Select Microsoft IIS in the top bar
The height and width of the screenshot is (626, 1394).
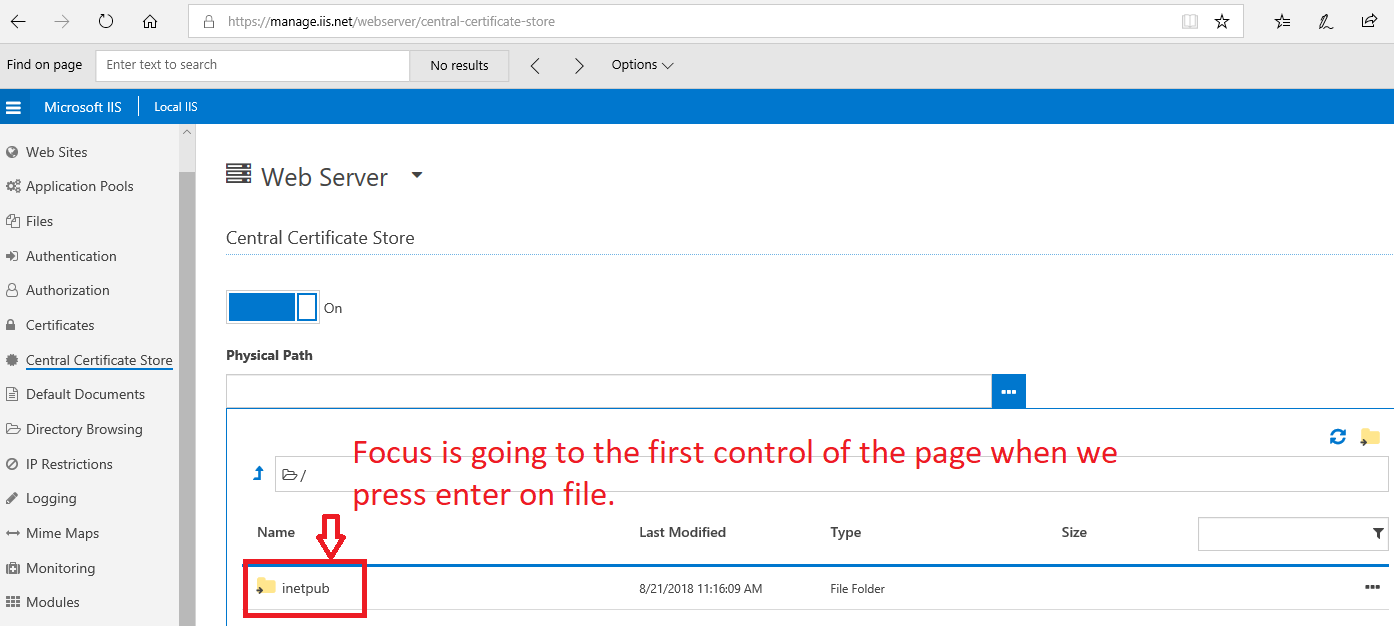(x=83, y=106)
